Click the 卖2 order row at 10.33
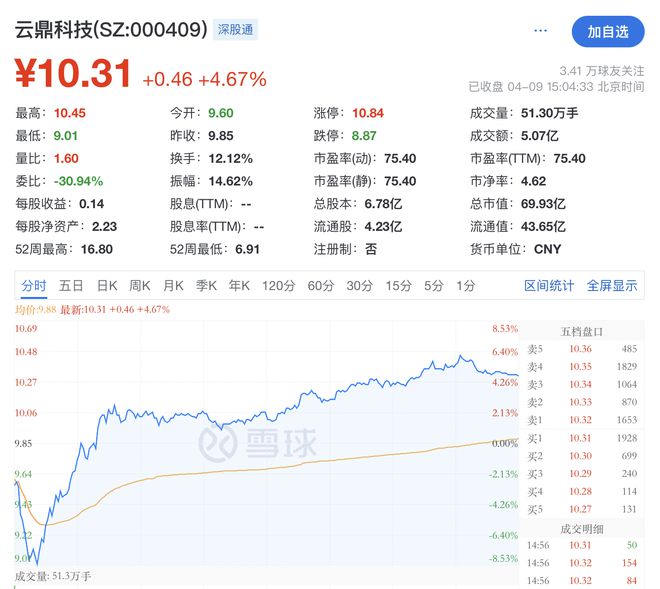This screenshot has height=589, width=660. click(582, 402)
